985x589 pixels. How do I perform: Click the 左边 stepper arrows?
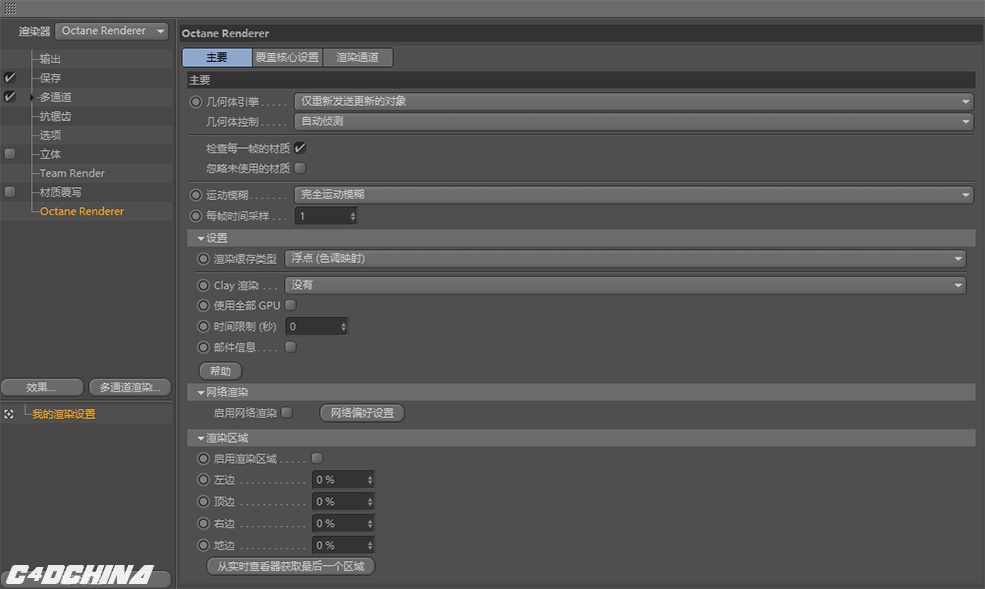(370, 480)
